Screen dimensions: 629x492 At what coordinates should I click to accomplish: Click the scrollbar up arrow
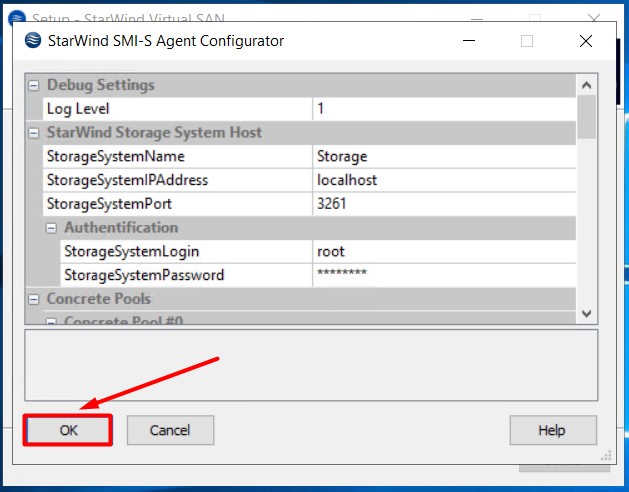587,84
